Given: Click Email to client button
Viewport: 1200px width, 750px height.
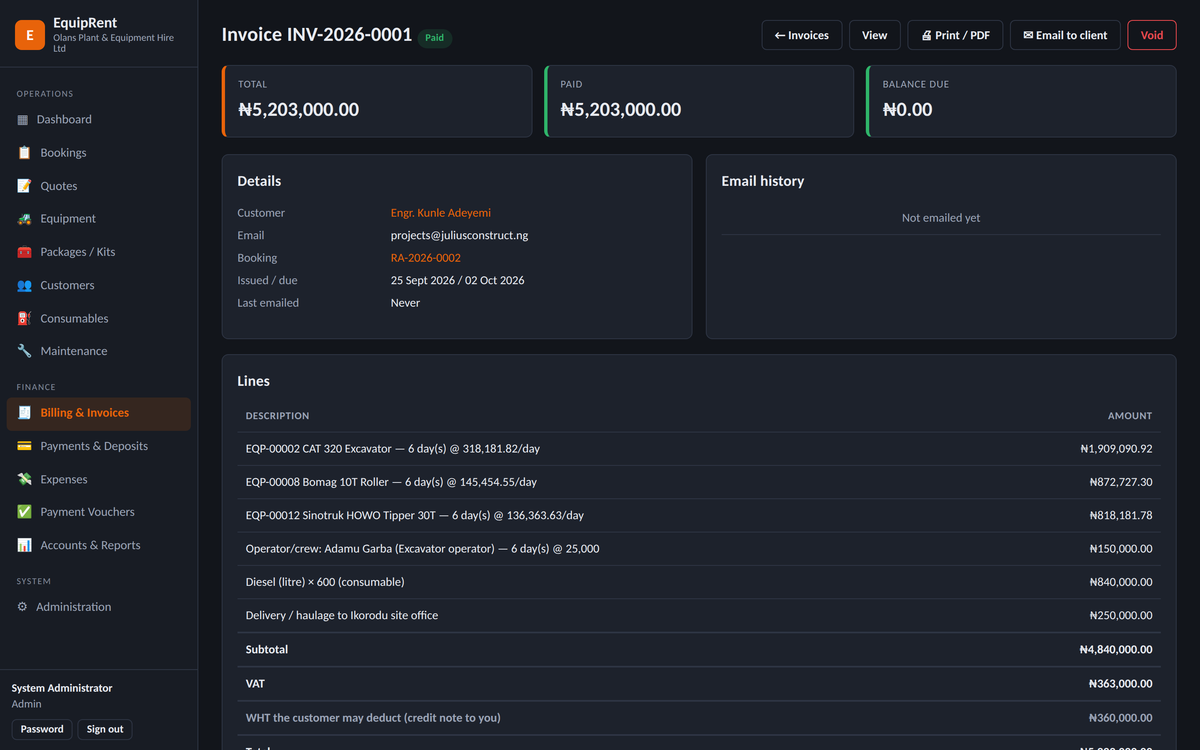Looking at the screenshot, I should pos(1065,35).
